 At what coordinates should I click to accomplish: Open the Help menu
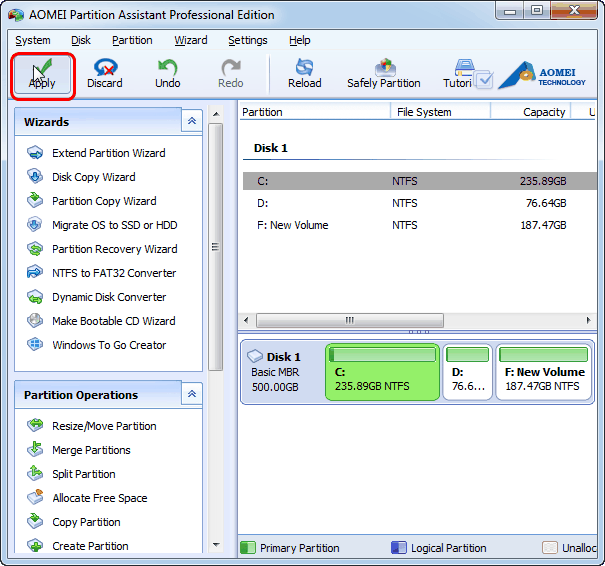point(299,40)
